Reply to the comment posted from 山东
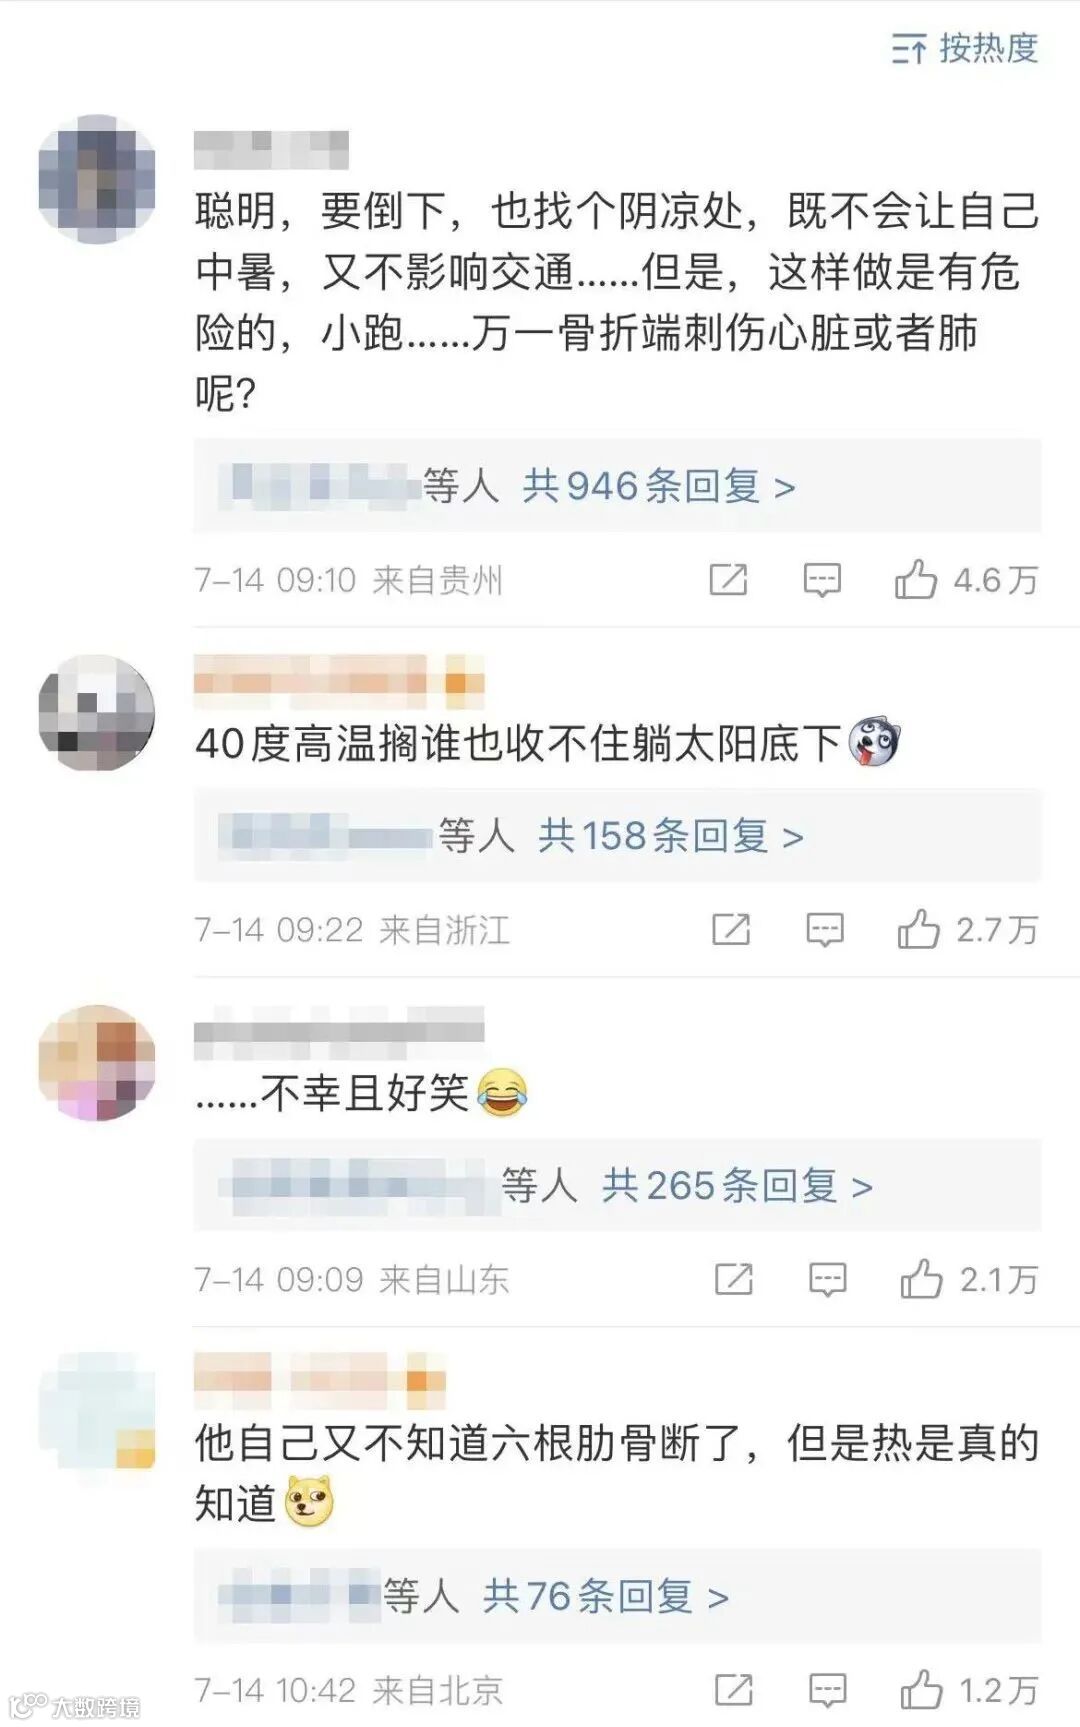1080x1727 pixels. (x=827, y=1279)
